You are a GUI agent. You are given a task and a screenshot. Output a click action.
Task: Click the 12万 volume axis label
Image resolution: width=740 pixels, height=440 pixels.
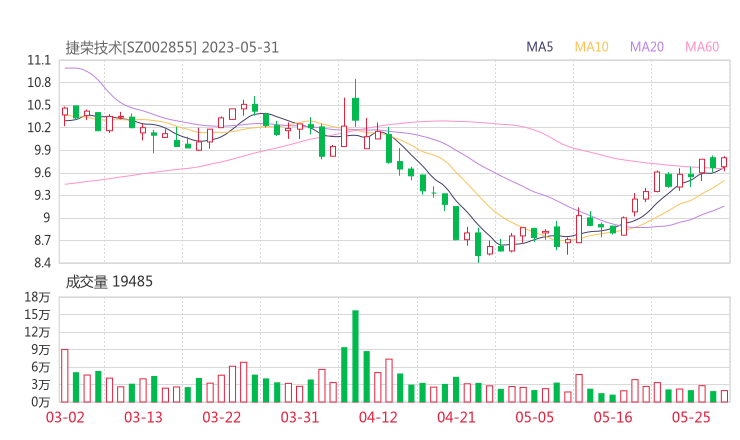[38, 332]
